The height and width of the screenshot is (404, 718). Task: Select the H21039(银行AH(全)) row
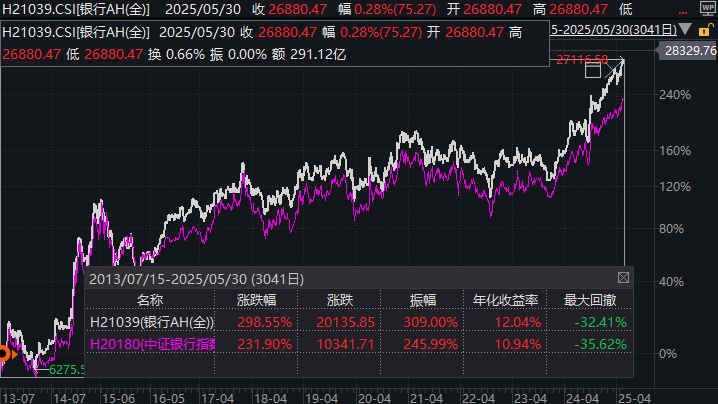(152, 321)
